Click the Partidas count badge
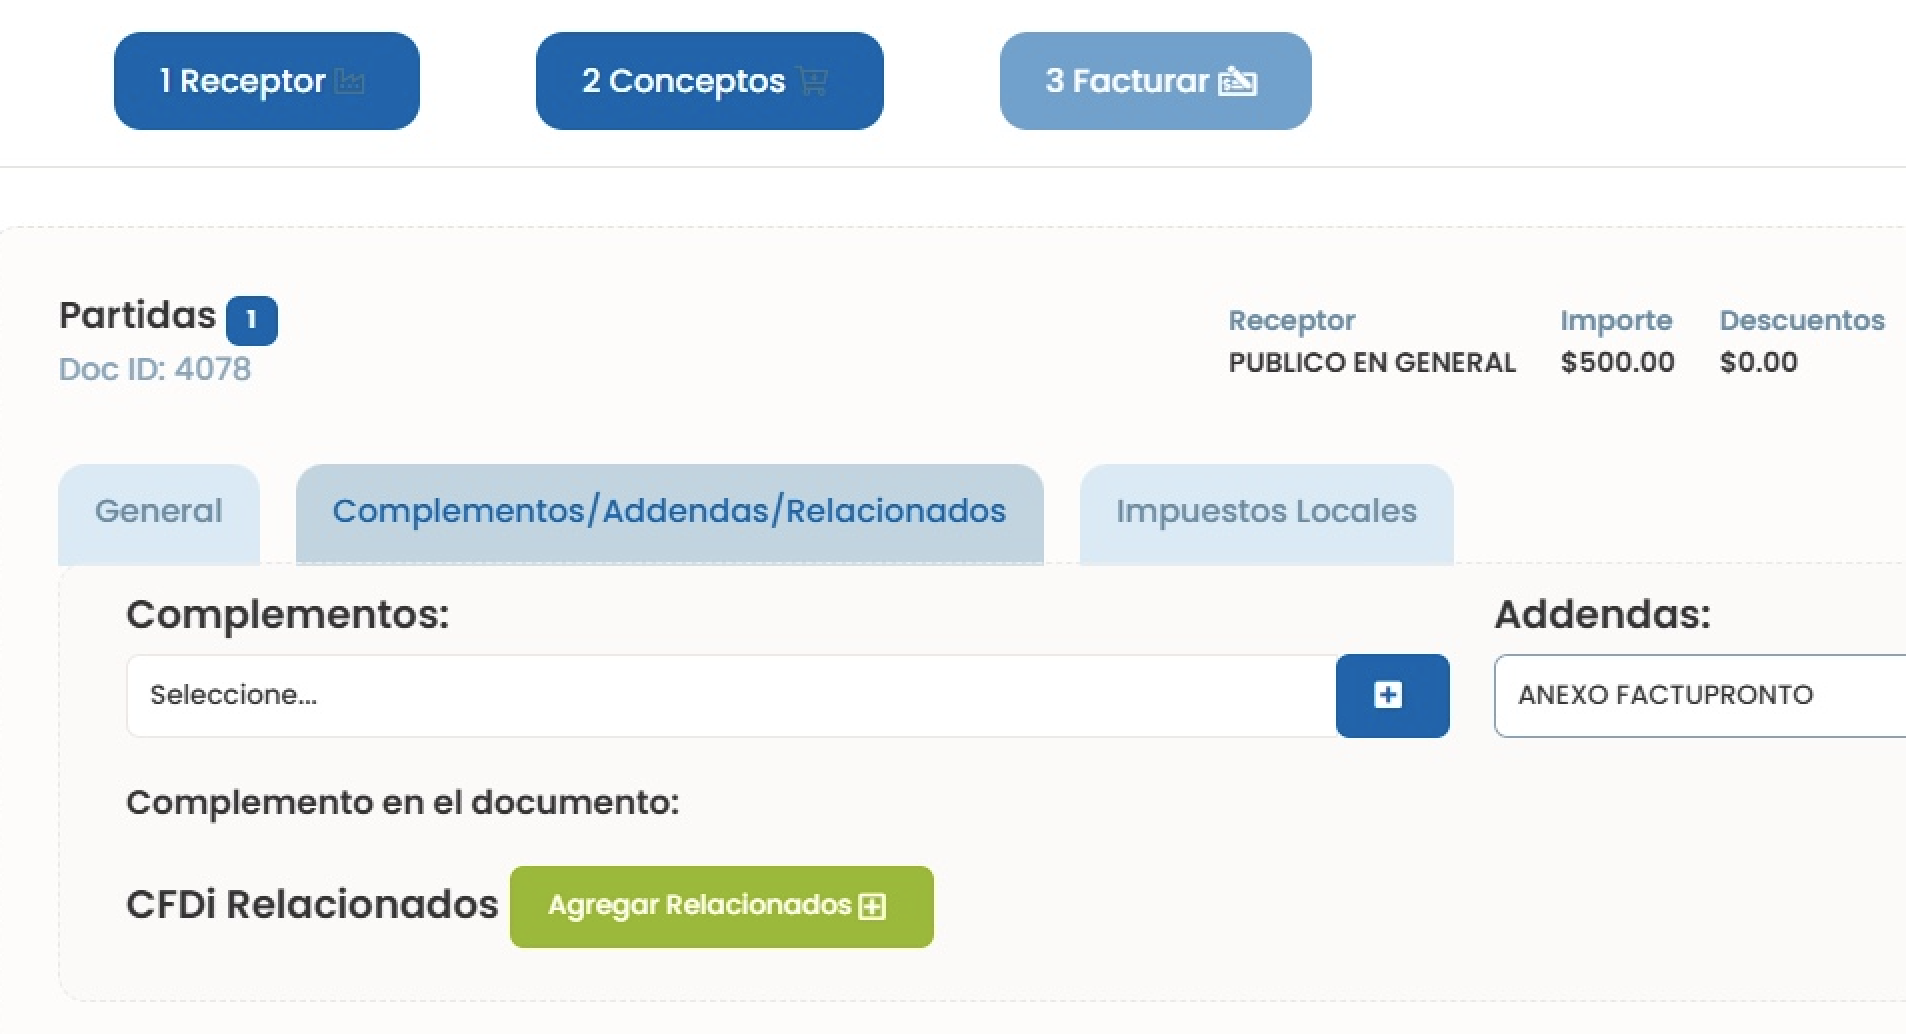 [252, 320]
